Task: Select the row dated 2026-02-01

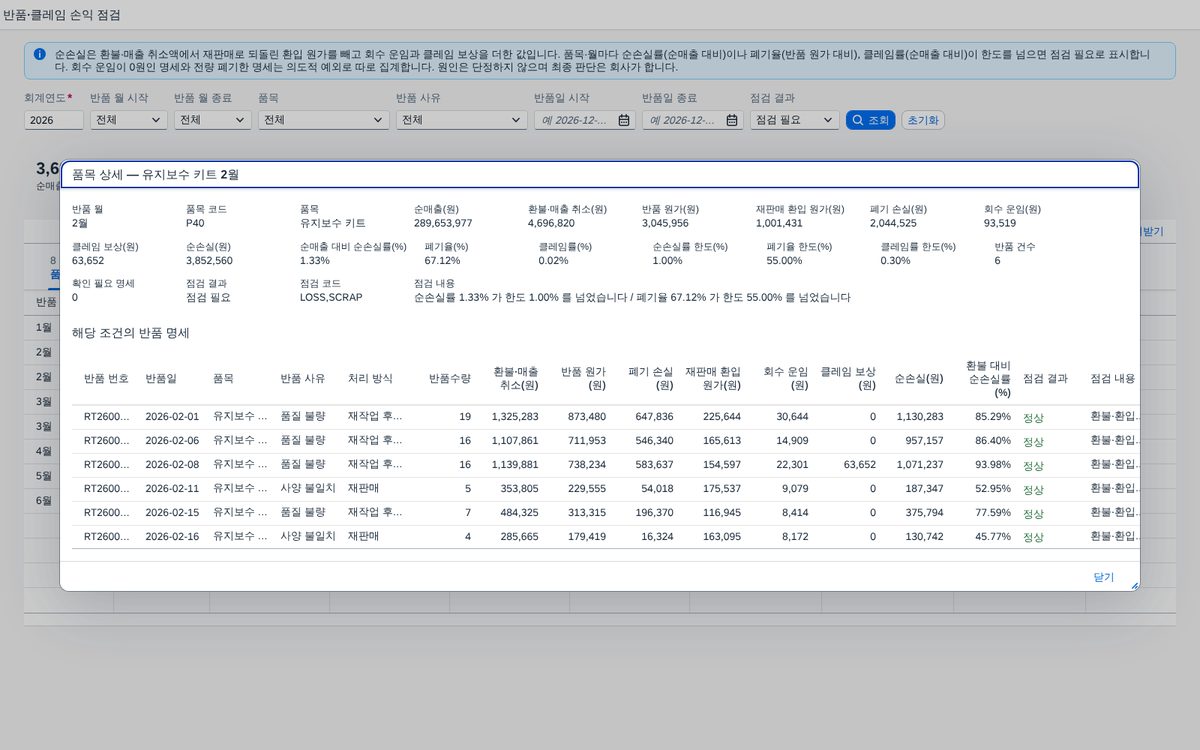Action: (605, 417)
